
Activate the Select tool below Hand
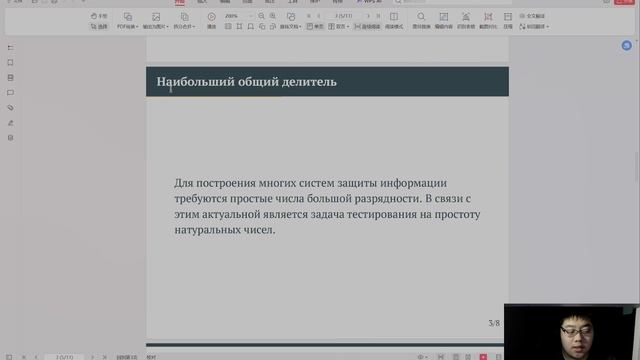point(99,27)
